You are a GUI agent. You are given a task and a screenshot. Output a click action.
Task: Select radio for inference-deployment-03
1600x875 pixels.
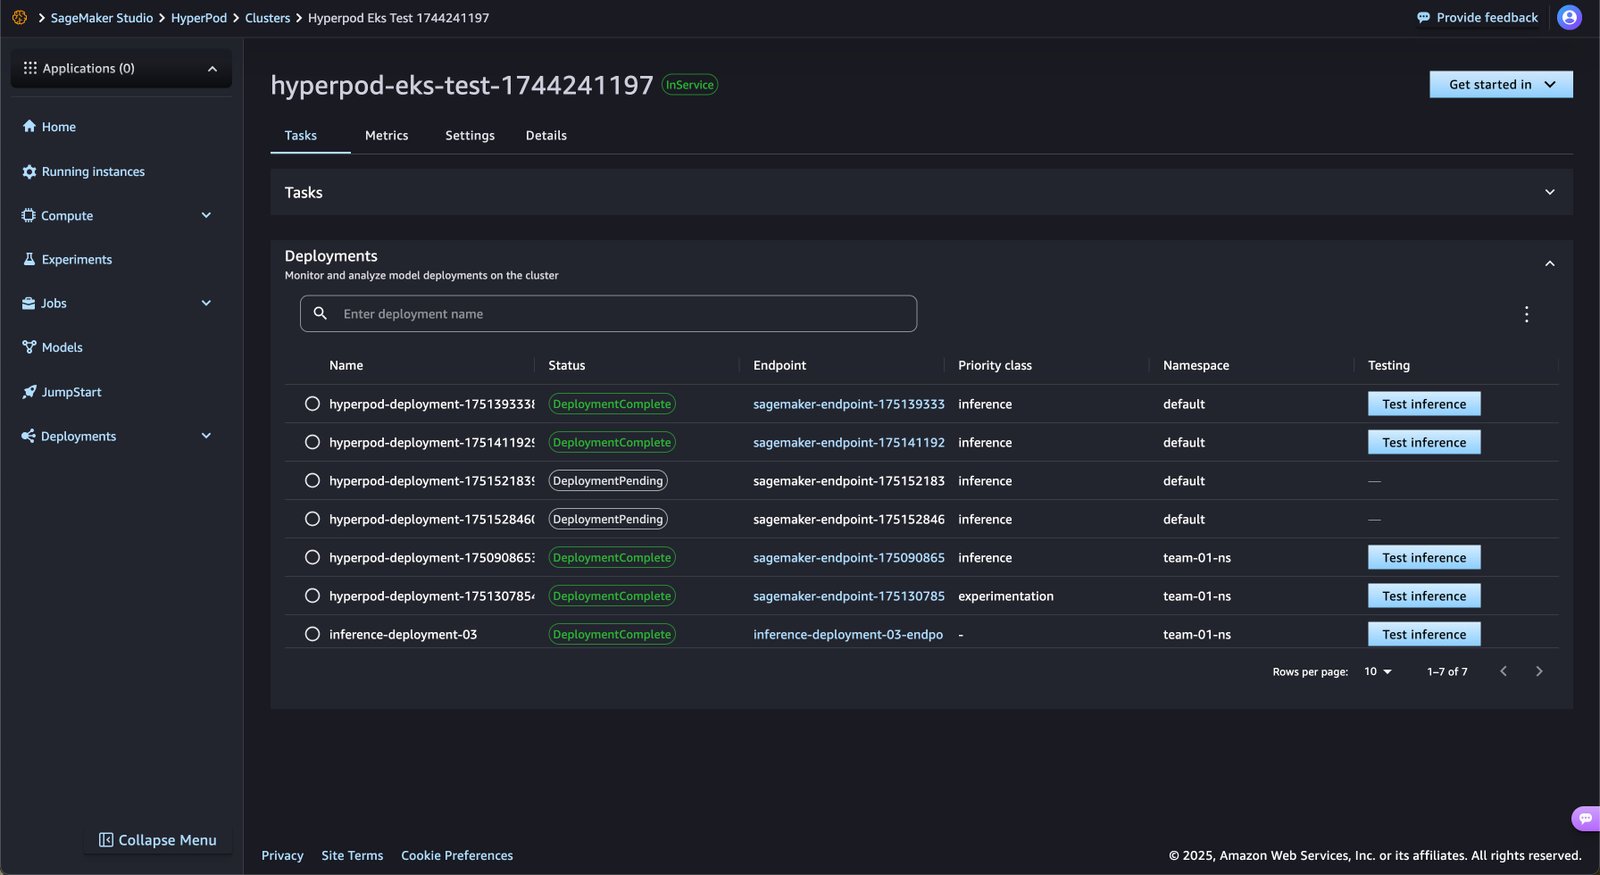(312, 634)
